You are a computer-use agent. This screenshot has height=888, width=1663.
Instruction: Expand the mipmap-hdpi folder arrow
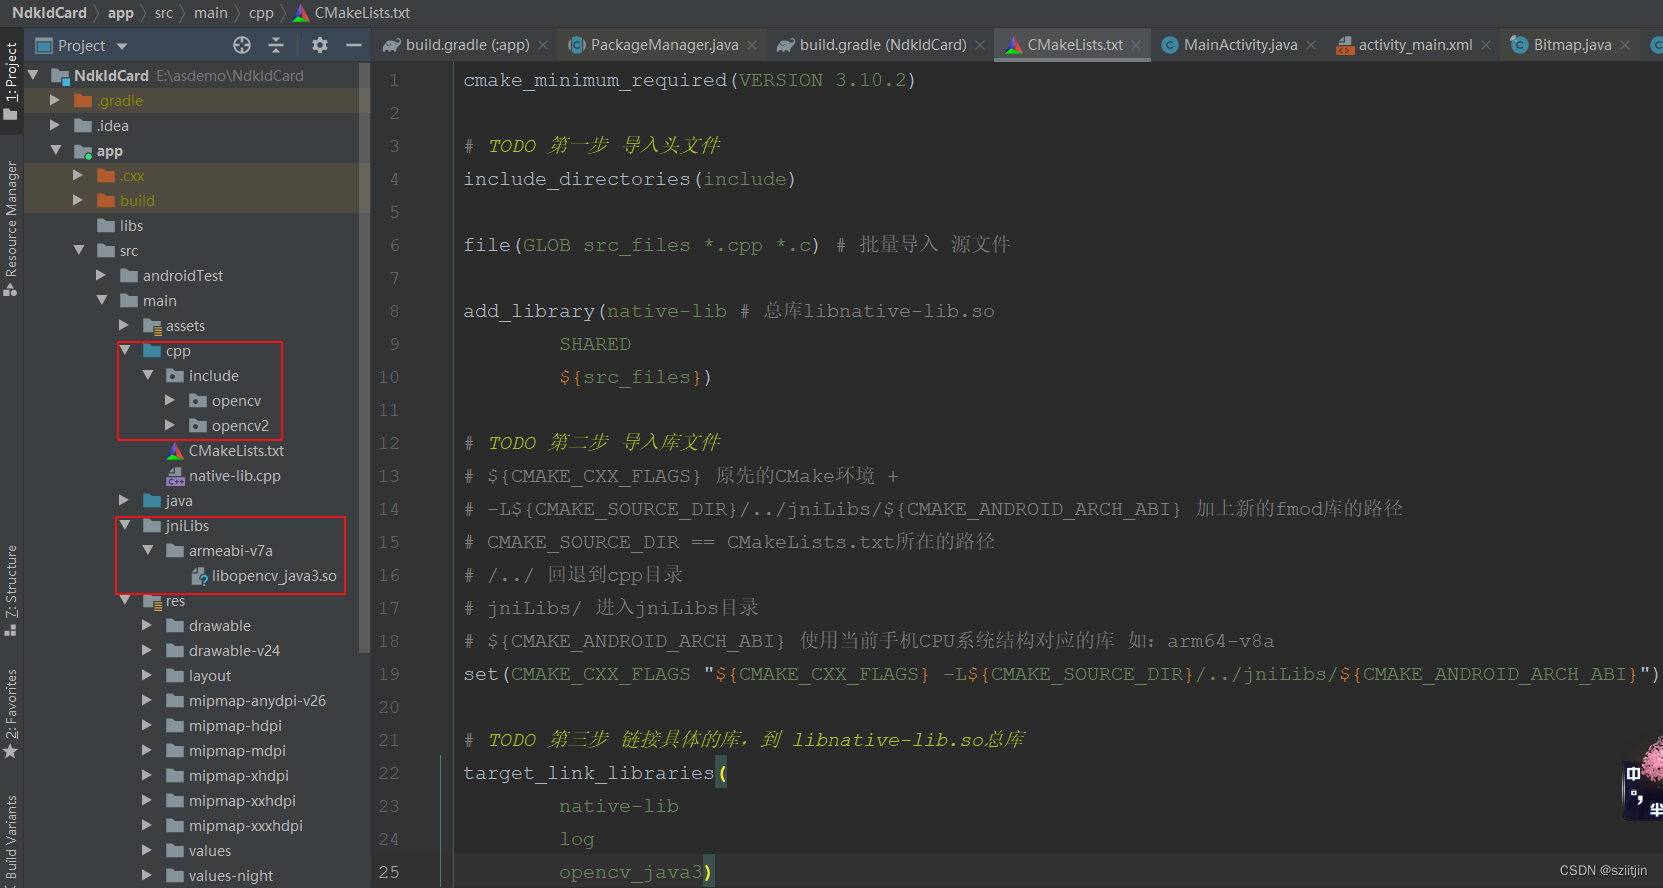pos(147,725)
